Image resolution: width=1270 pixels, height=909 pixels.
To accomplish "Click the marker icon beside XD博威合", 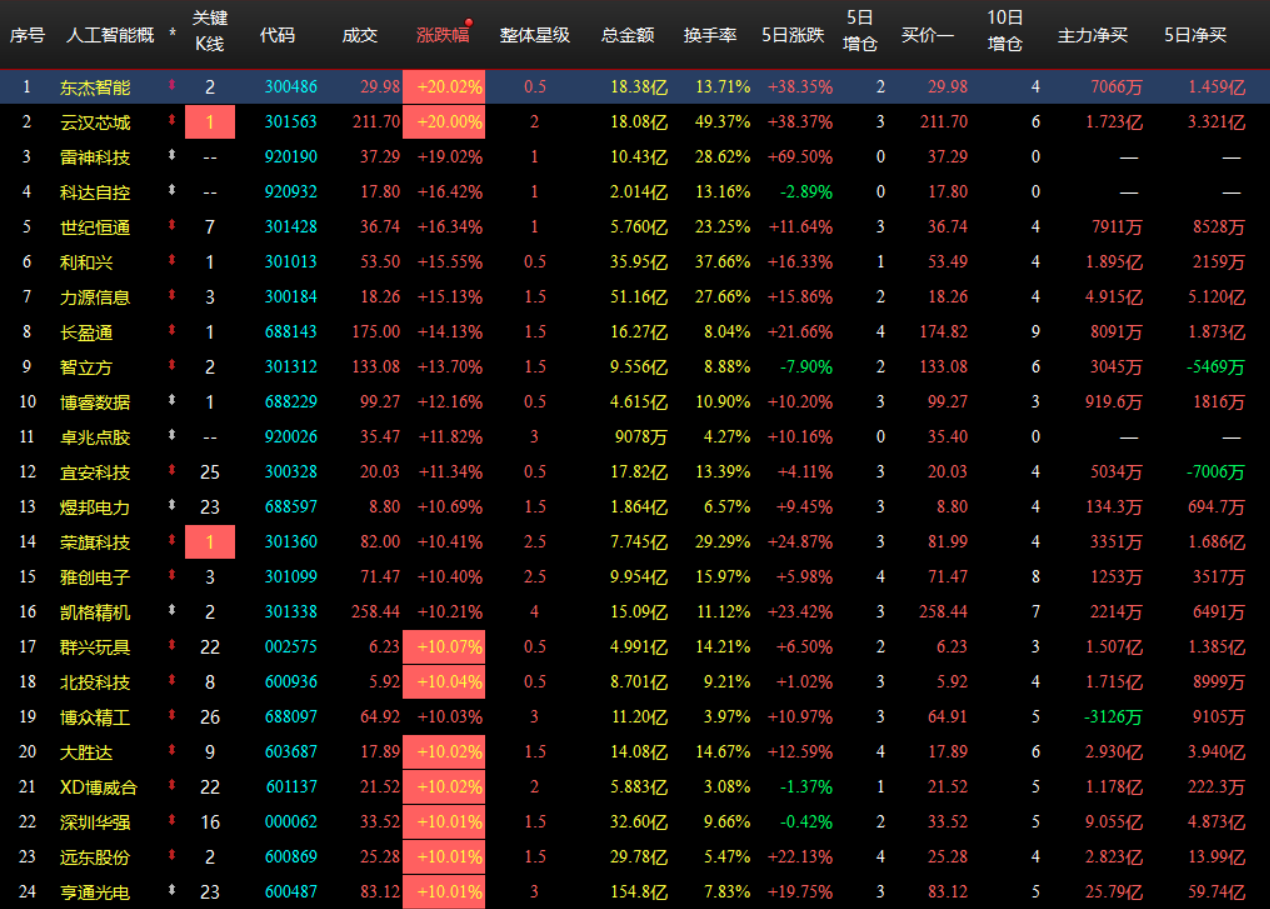I will tap(172, 786).
